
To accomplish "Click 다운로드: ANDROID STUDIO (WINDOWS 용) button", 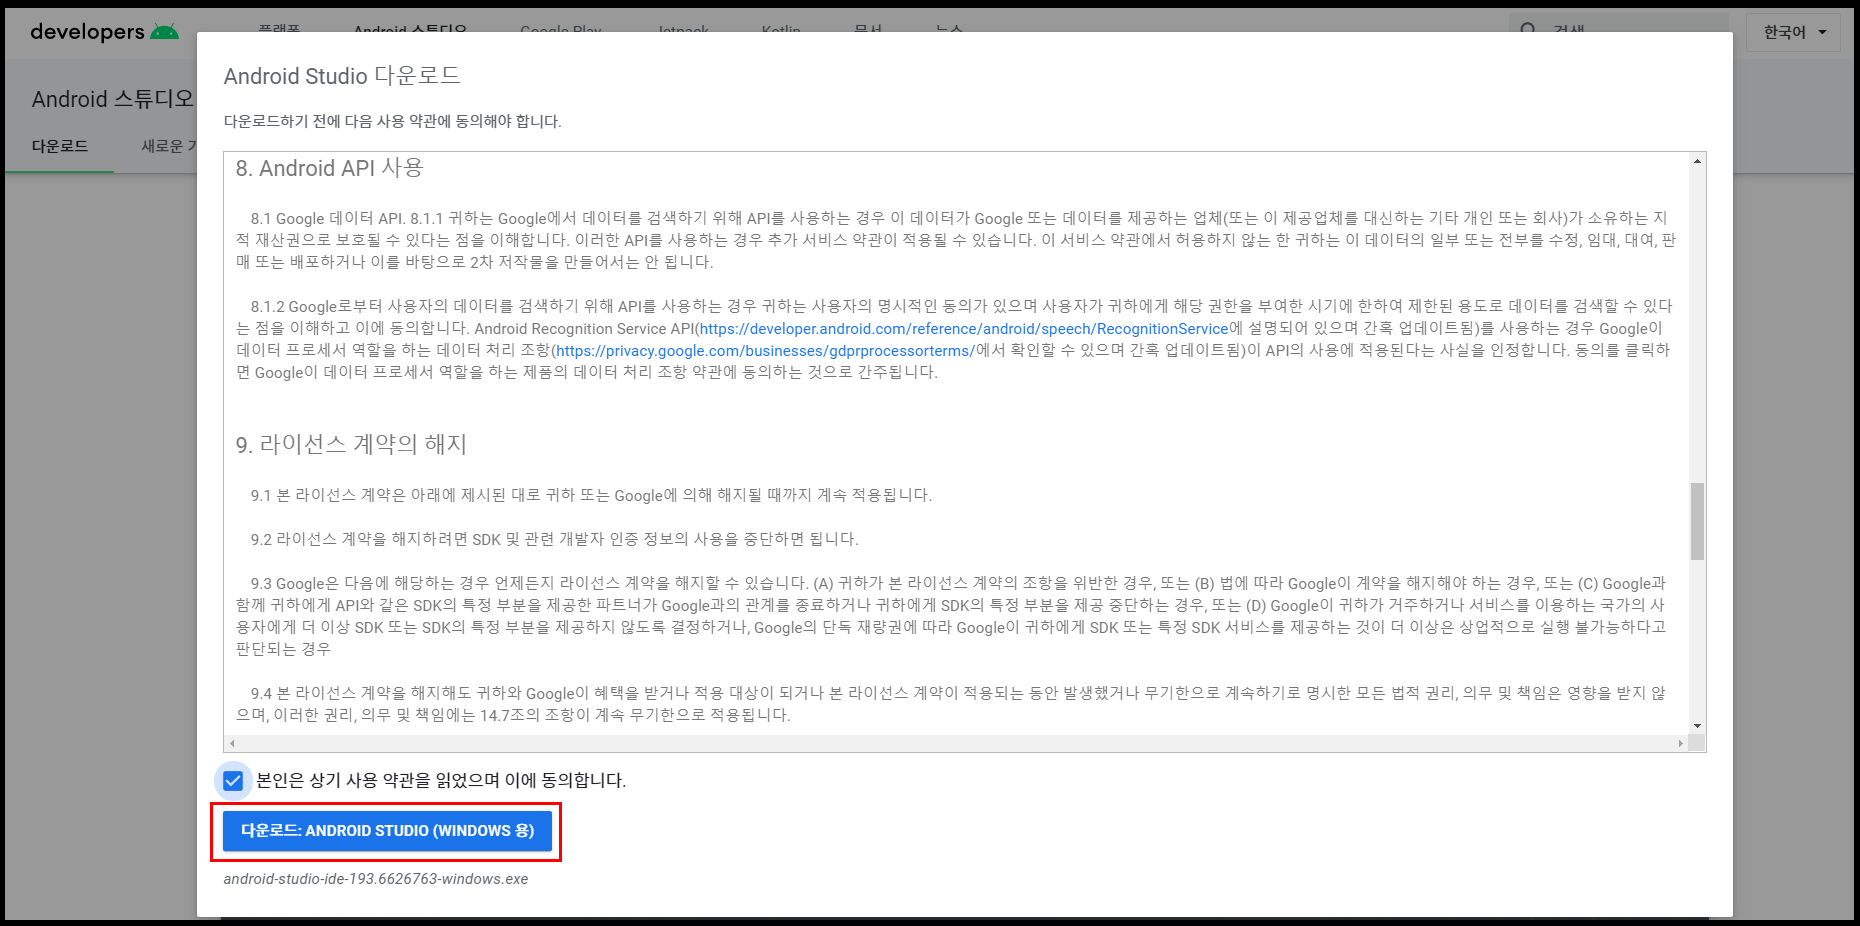I will click(387, 831).
